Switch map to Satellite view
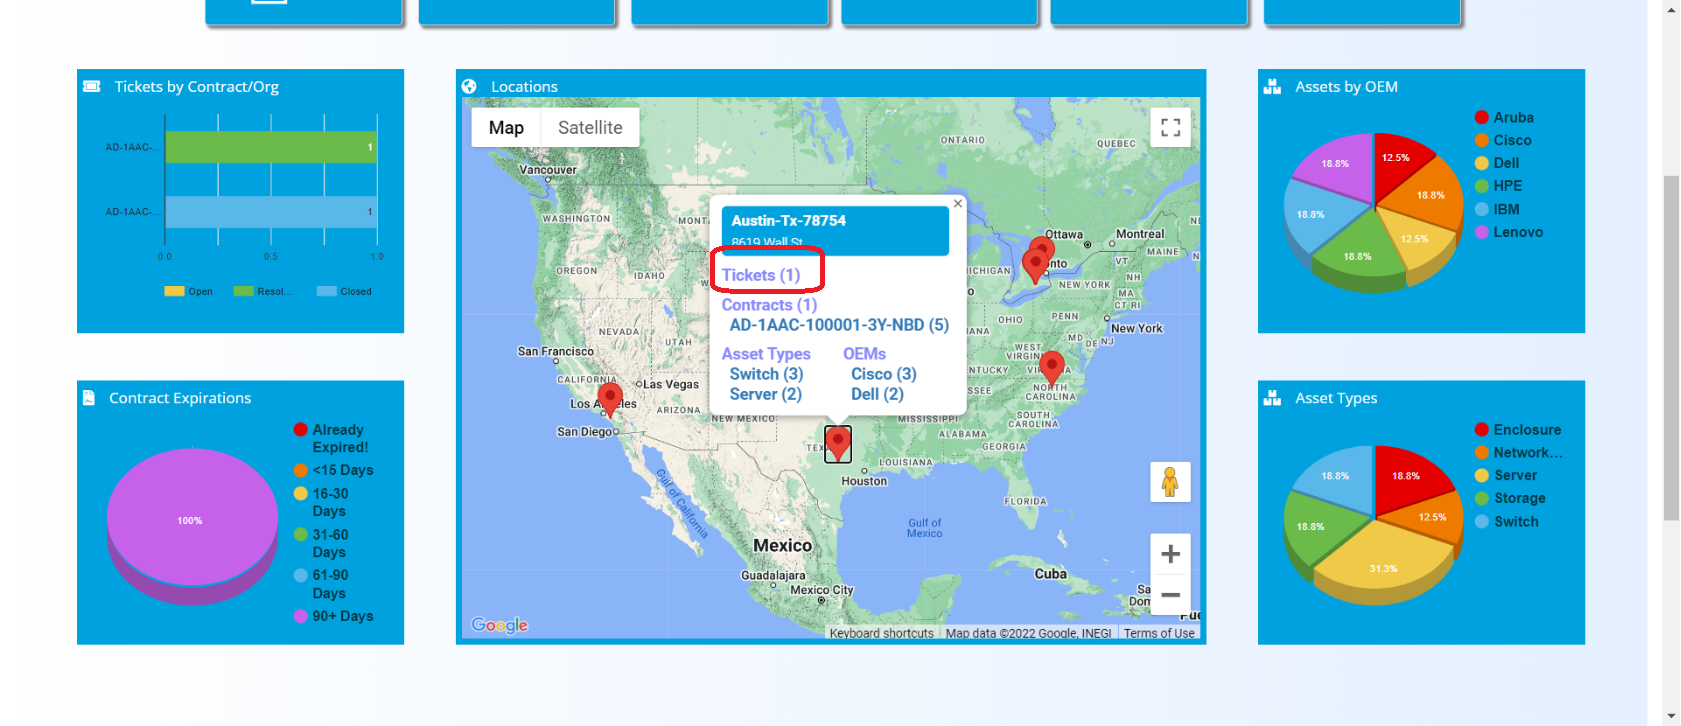 [x=590, y=128]
